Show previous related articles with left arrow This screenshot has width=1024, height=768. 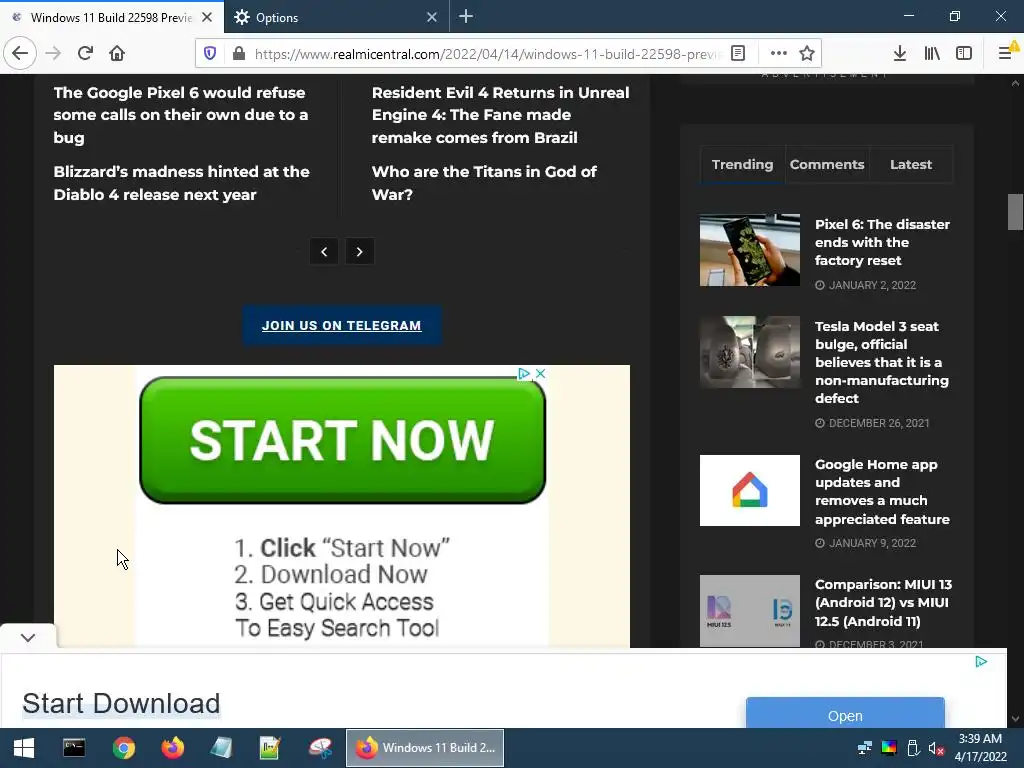(324, 251)
